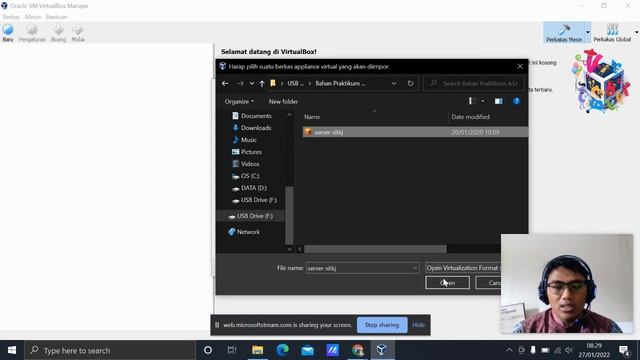
Task: Click the Mulai start toolbar icon
Action: [x=78, y=33]
